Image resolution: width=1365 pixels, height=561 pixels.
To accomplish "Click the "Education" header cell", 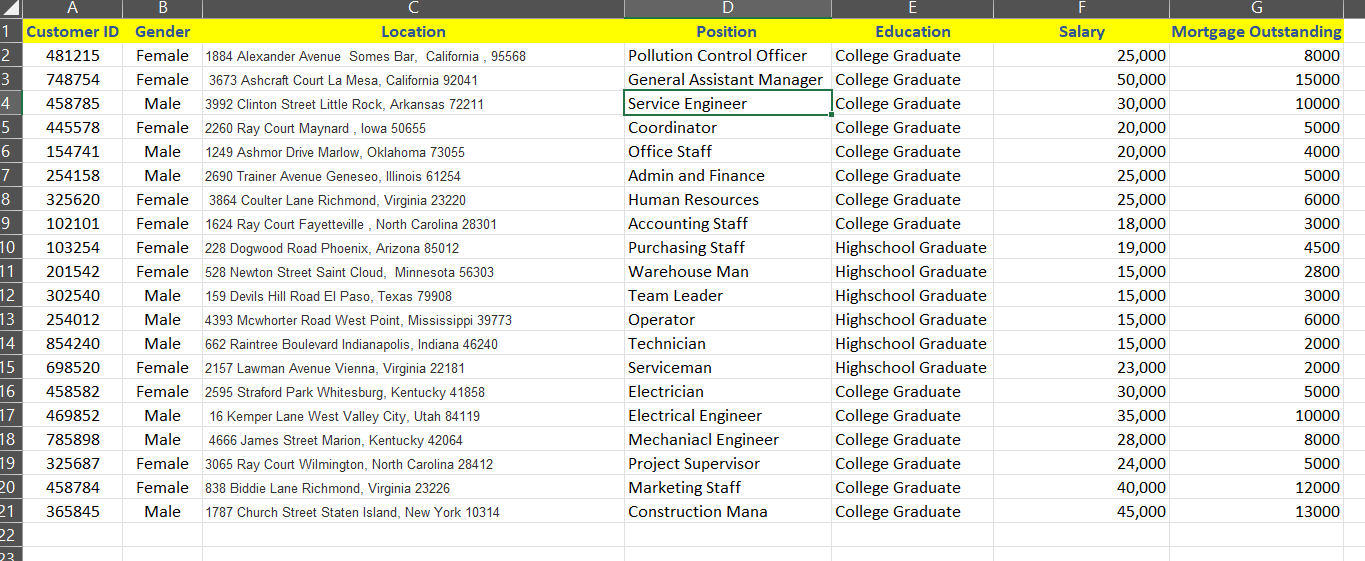I will [x=912, y=32].
